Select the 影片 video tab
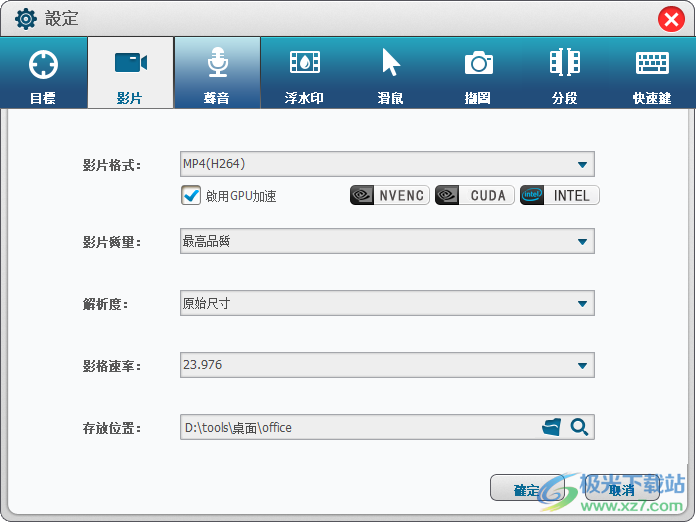The height and width of the screenshot is (522, 696). pos(130,73)
